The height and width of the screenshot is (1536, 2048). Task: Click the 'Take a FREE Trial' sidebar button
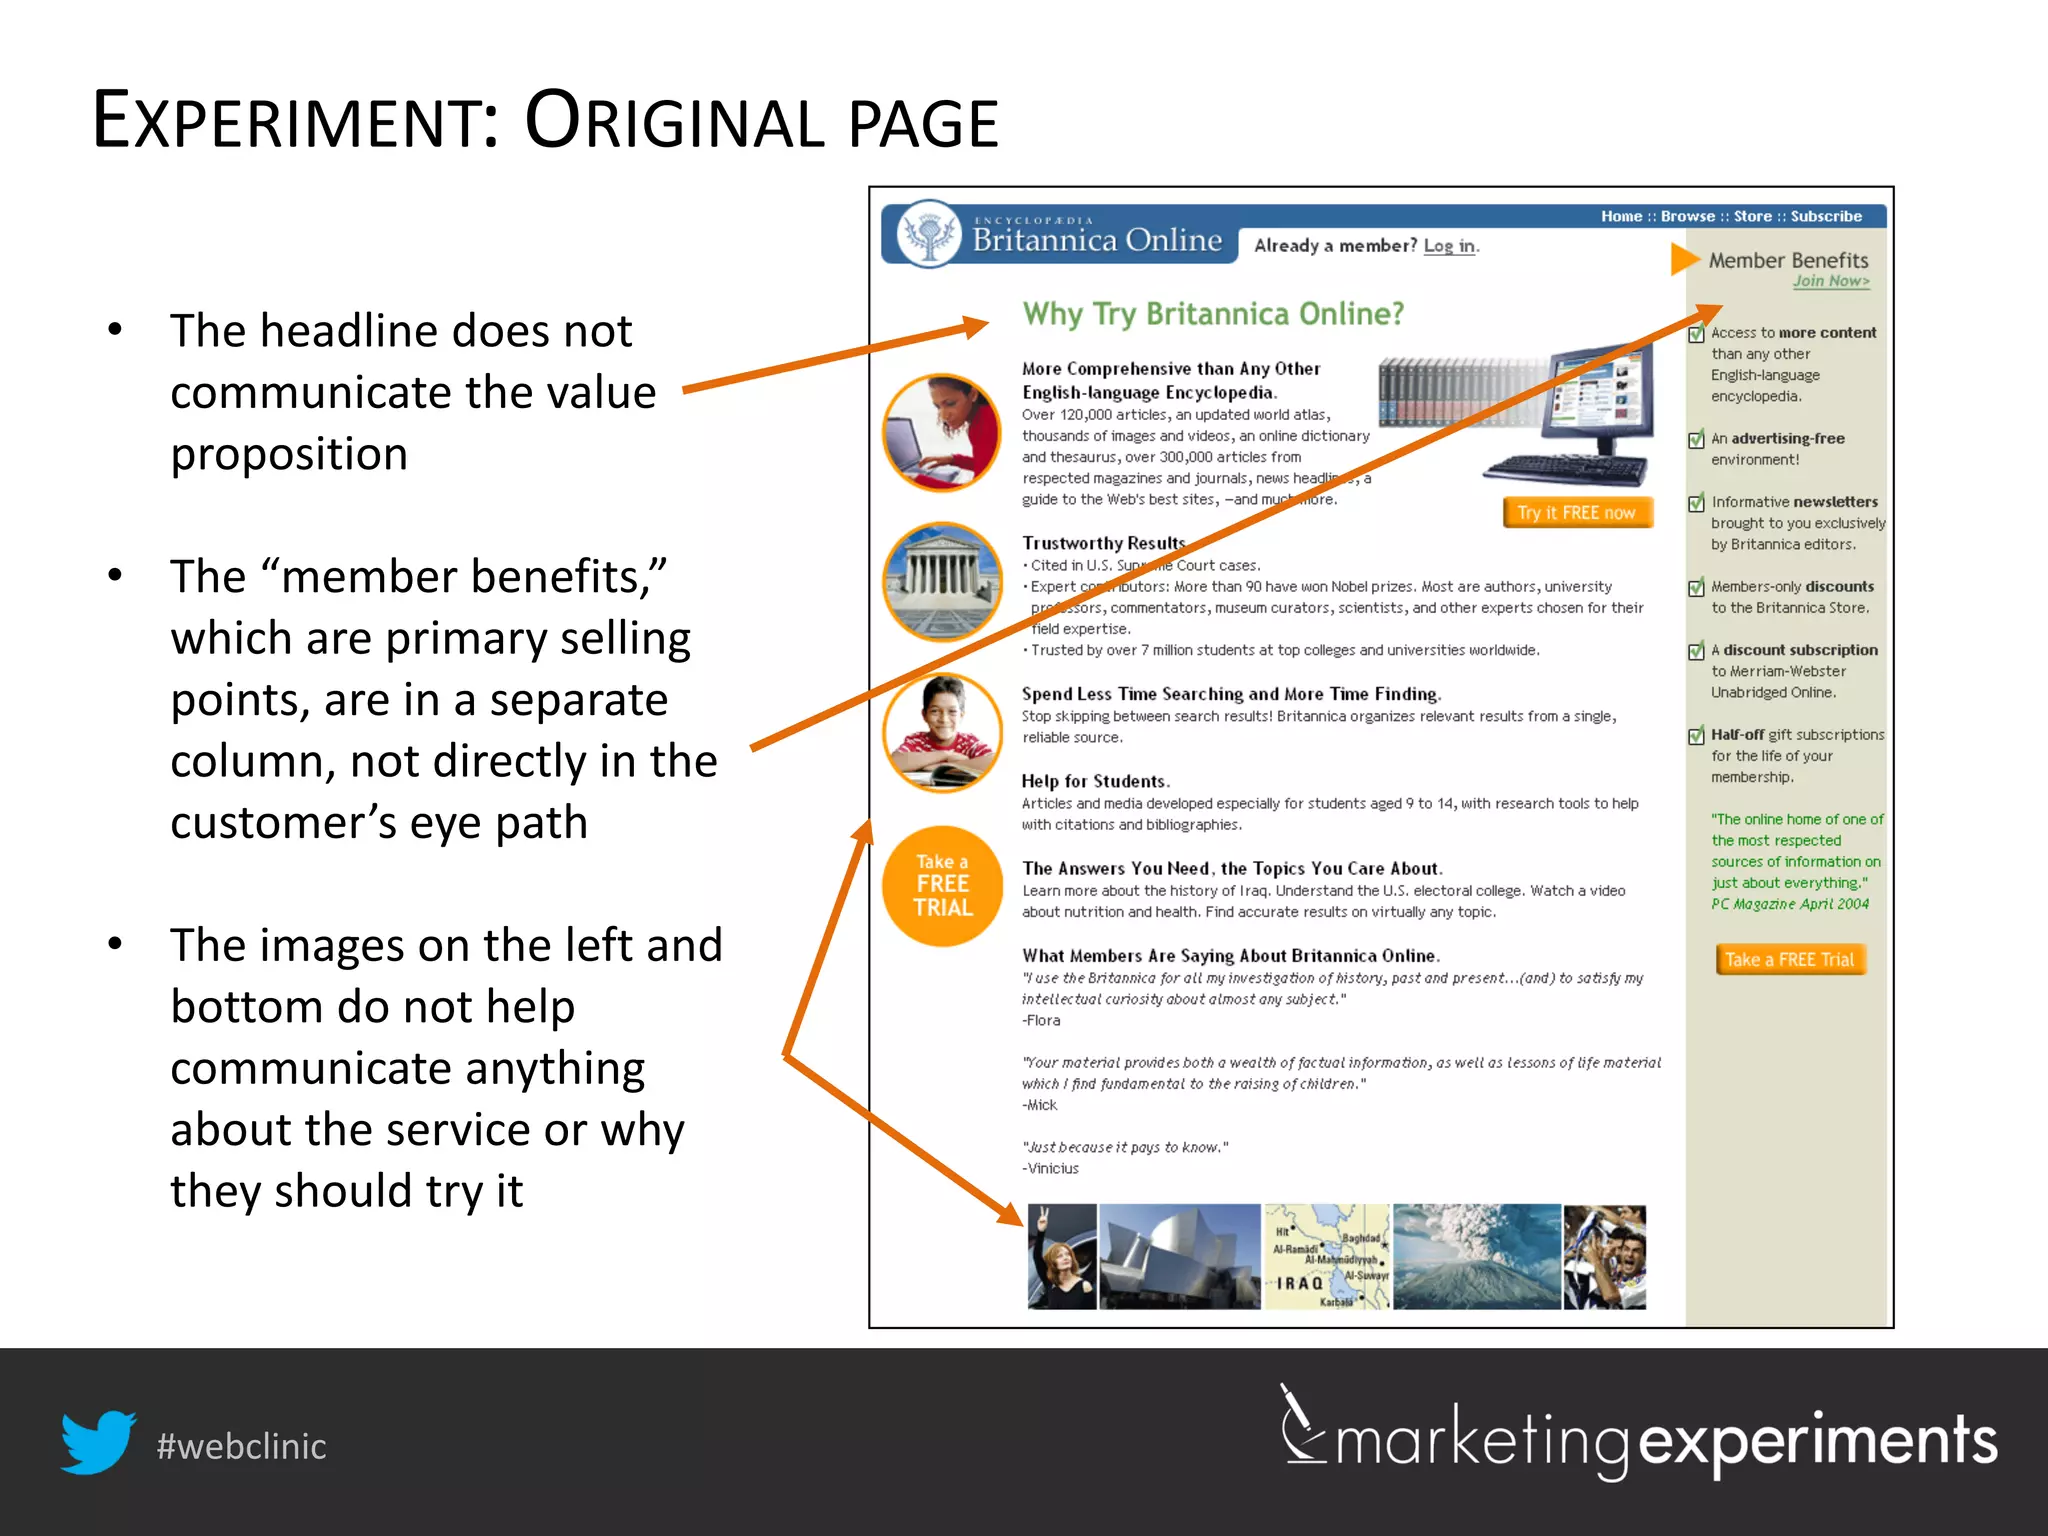click(1790, 959)
